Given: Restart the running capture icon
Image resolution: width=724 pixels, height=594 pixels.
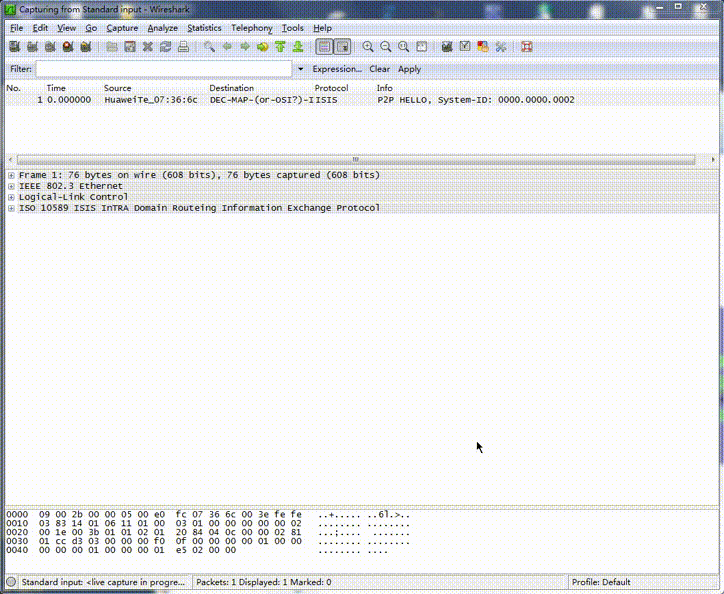Looking at the screenshot, I should point(86,47).
